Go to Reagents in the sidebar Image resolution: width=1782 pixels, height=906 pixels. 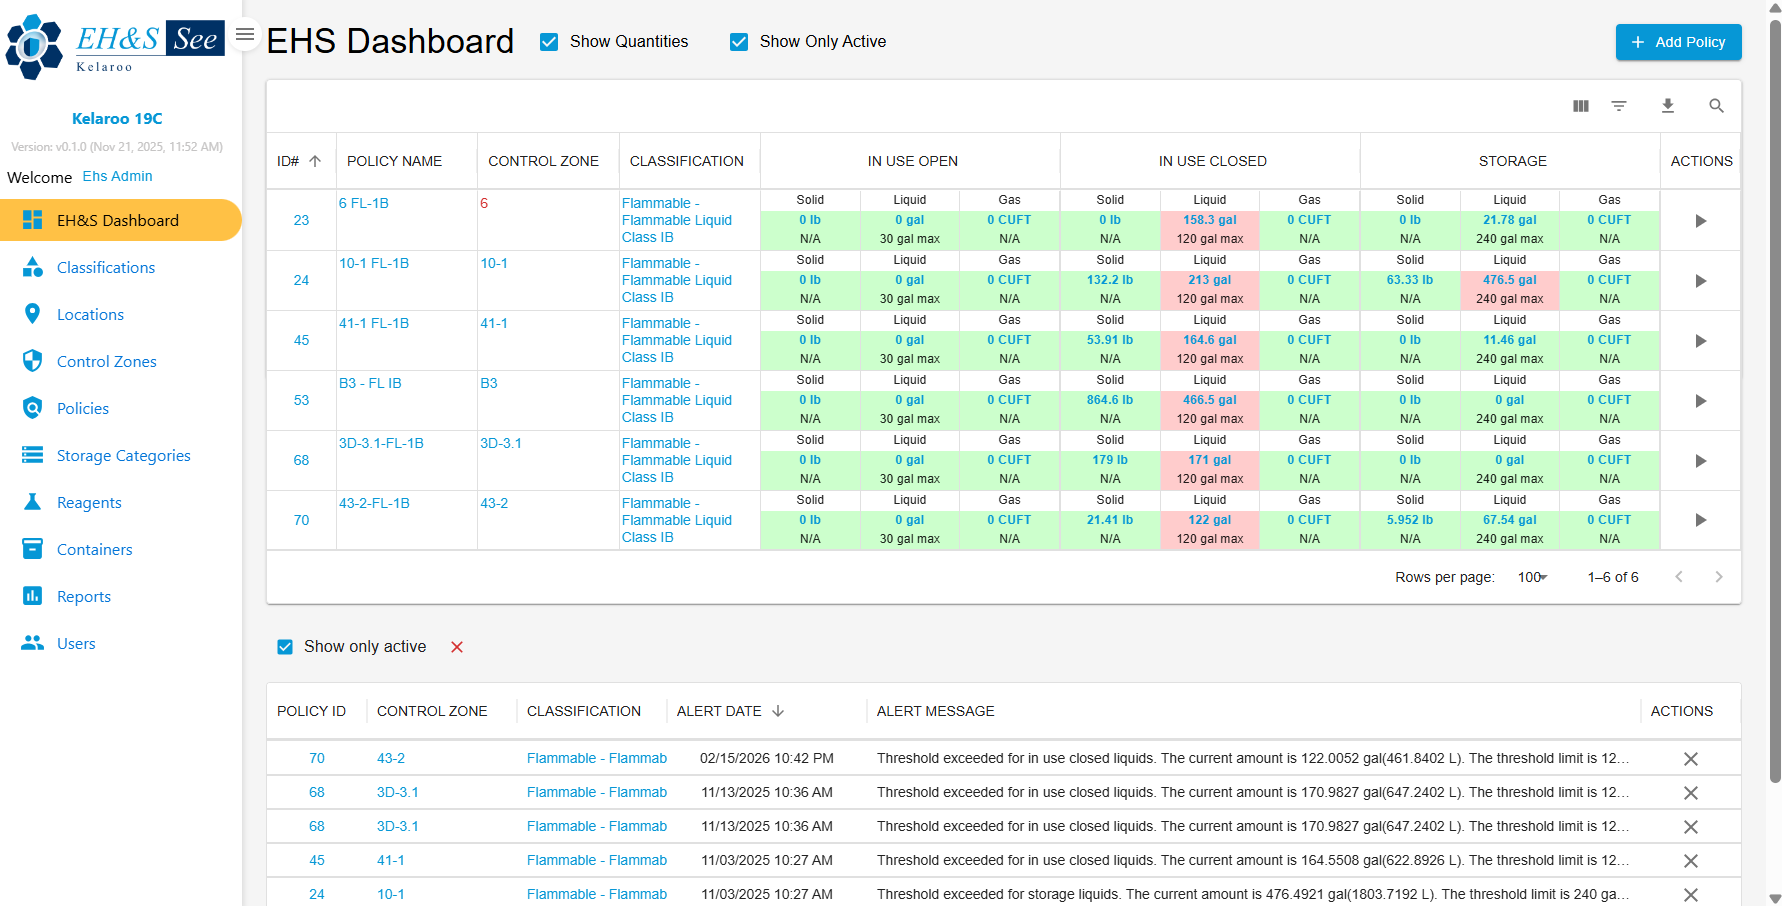(89, 503)
